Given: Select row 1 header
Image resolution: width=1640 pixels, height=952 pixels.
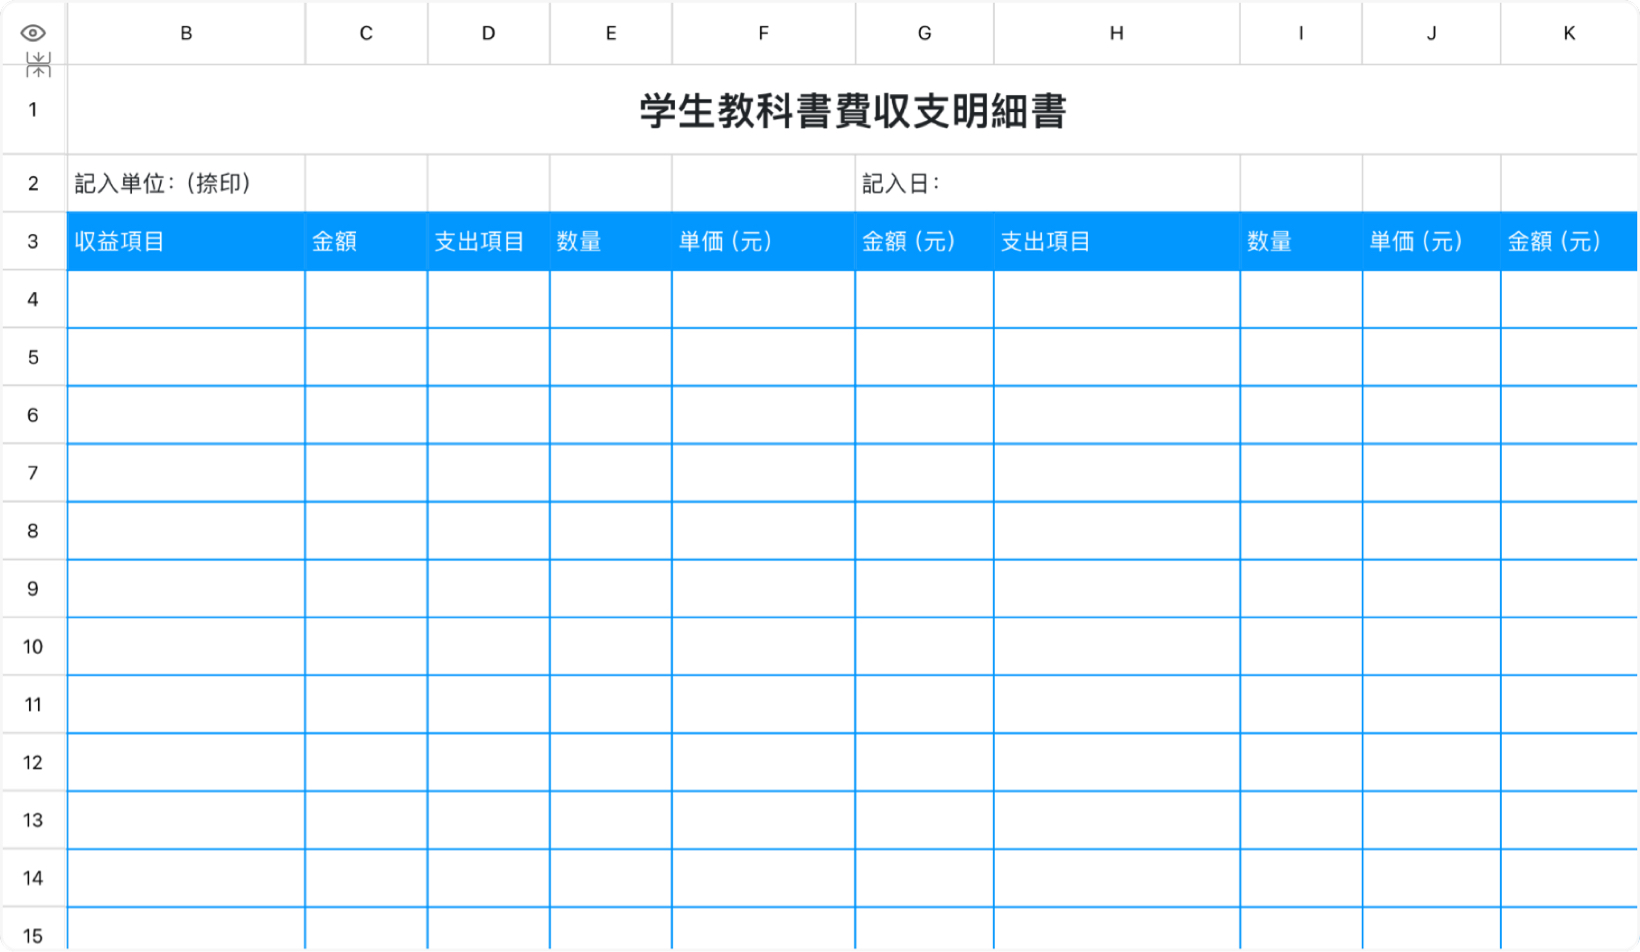Looking at the screenshot, I should pyautogui.click(x=33, y=110).
